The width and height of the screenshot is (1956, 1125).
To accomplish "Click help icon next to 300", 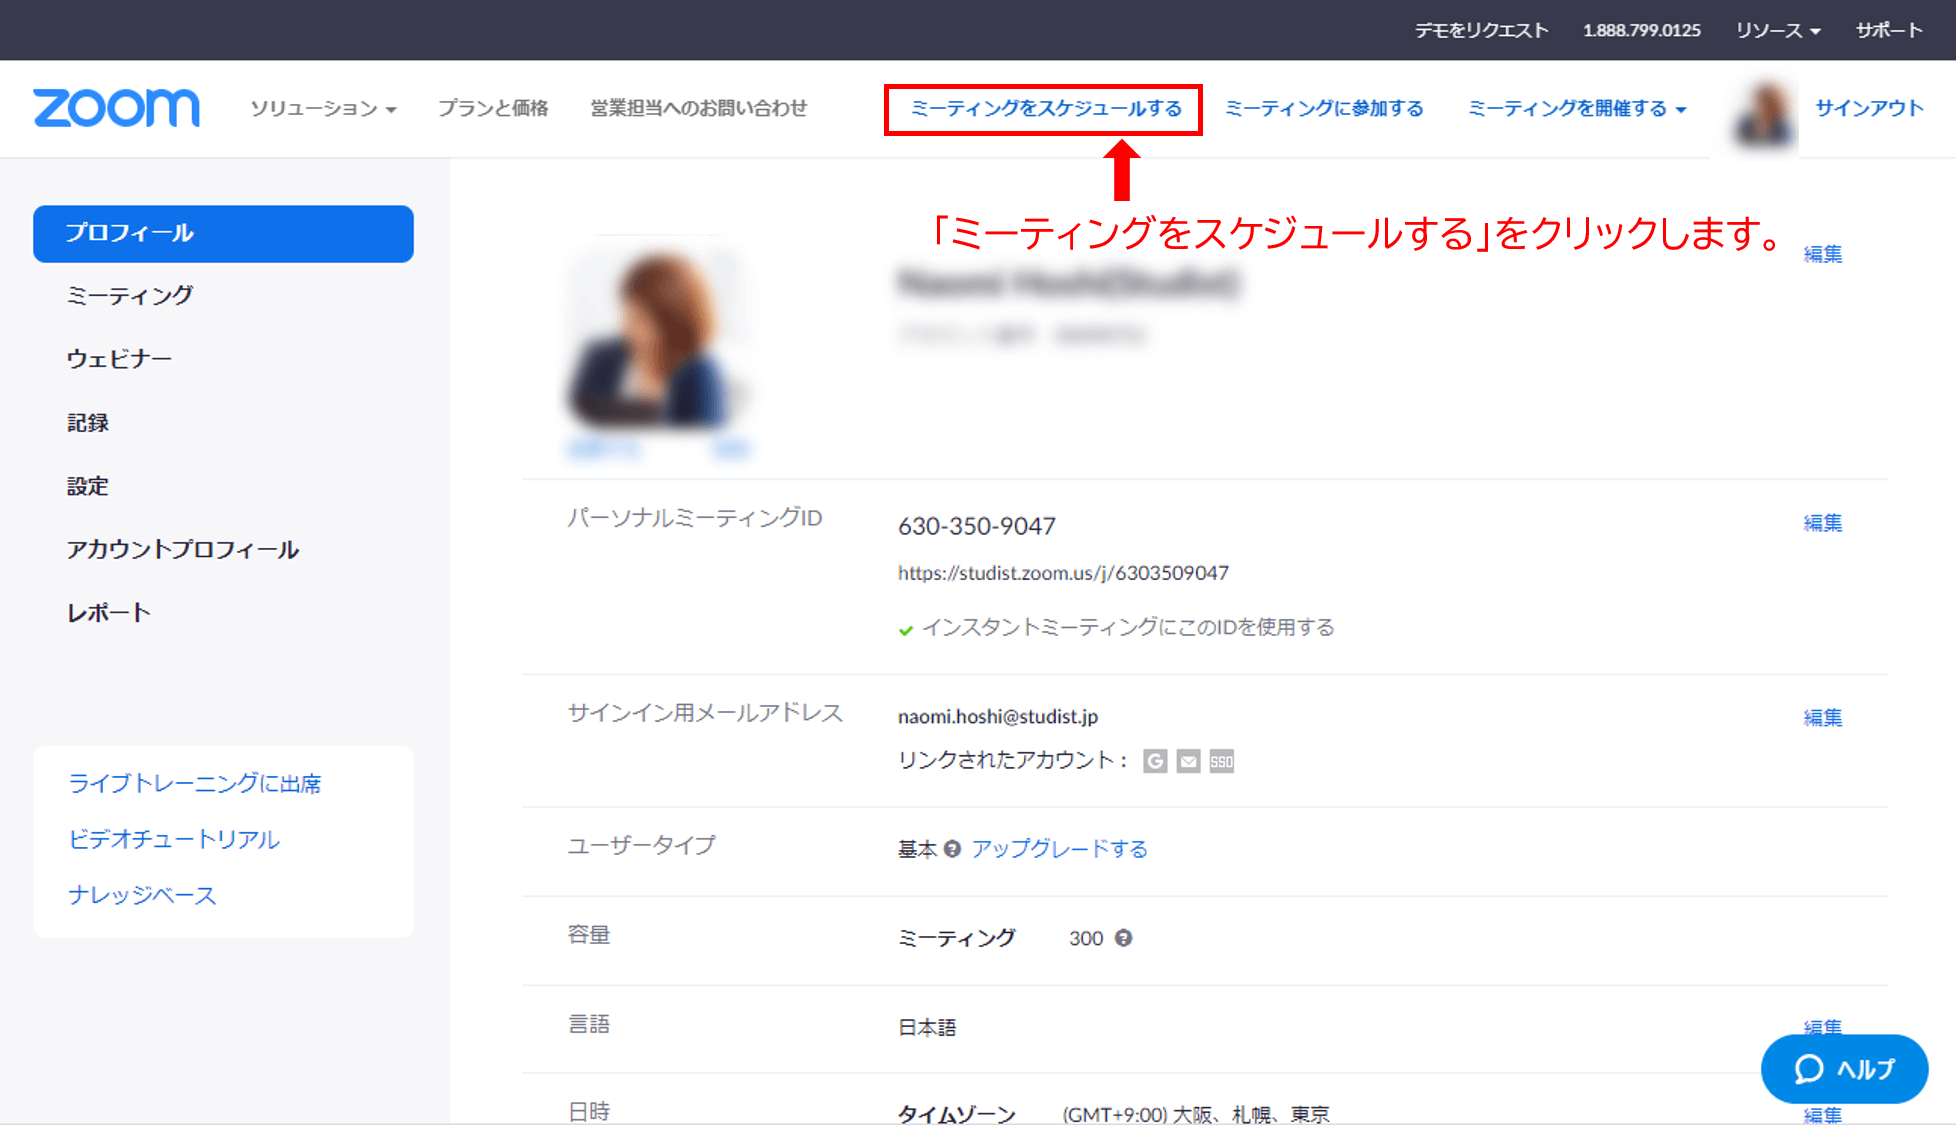I will pos(1124,938).
